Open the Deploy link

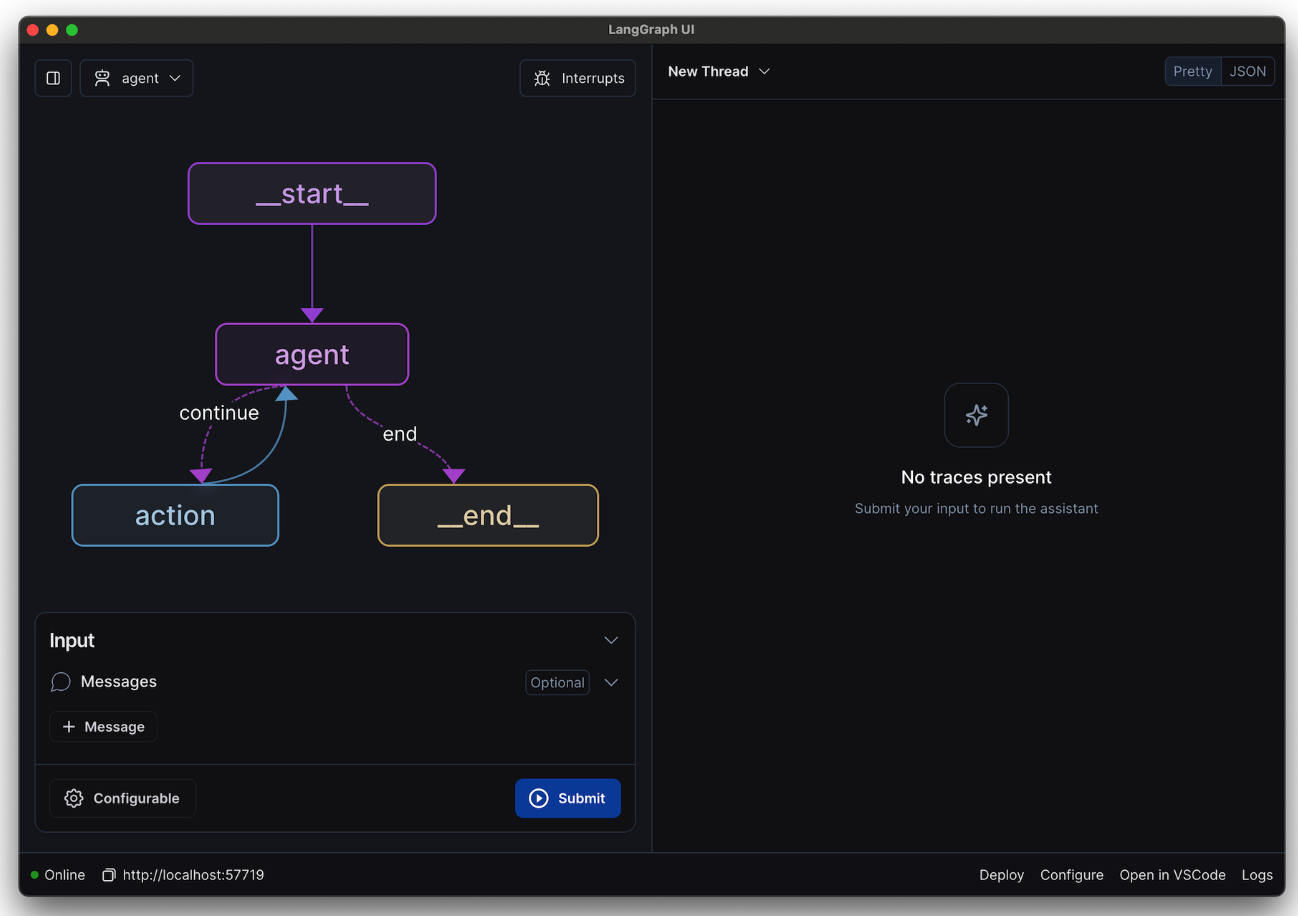[1002, 875]
